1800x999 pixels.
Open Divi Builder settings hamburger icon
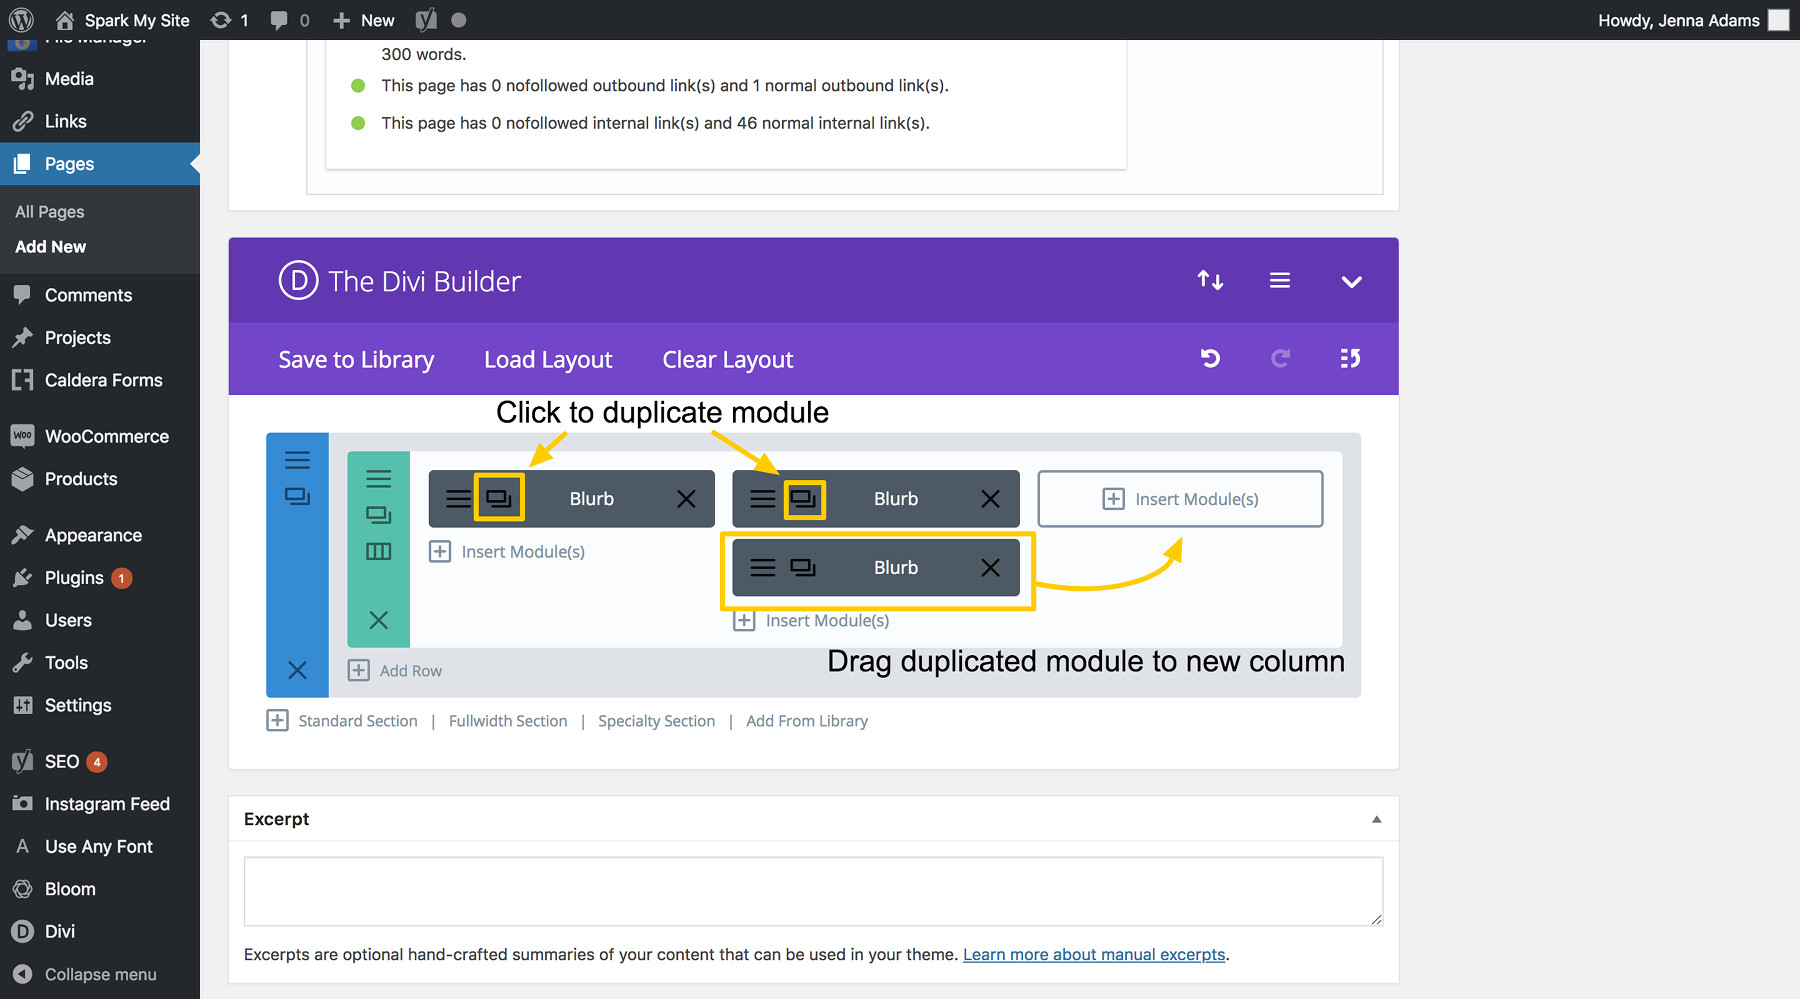(1280, 281)
